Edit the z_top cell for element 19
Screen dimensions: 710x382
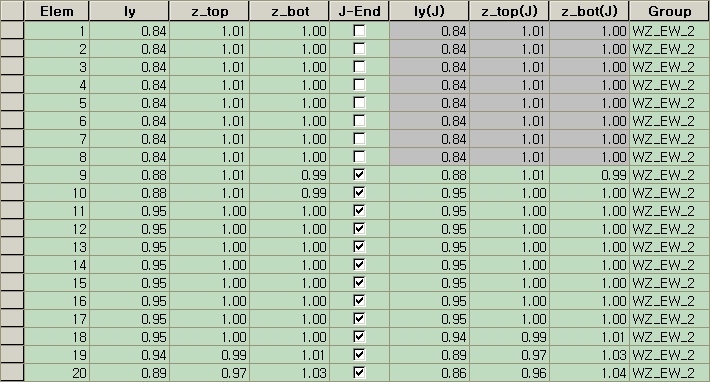point(209,355)
